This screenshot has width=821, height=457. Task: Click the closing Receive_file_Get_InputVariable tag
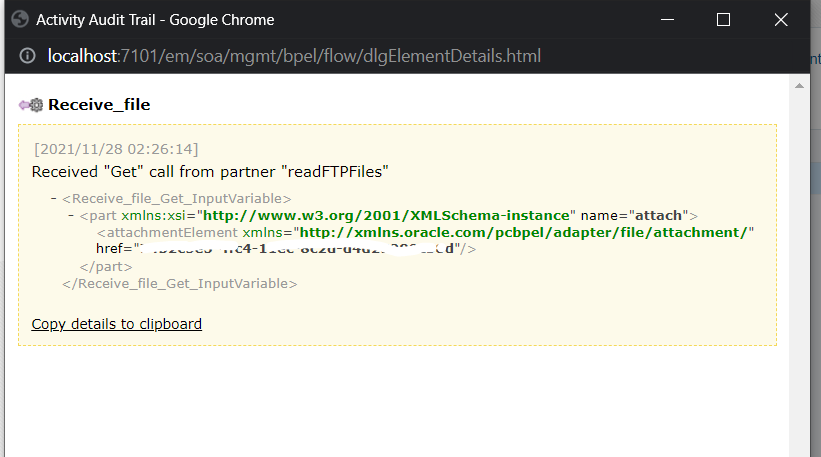coord(179,283)
